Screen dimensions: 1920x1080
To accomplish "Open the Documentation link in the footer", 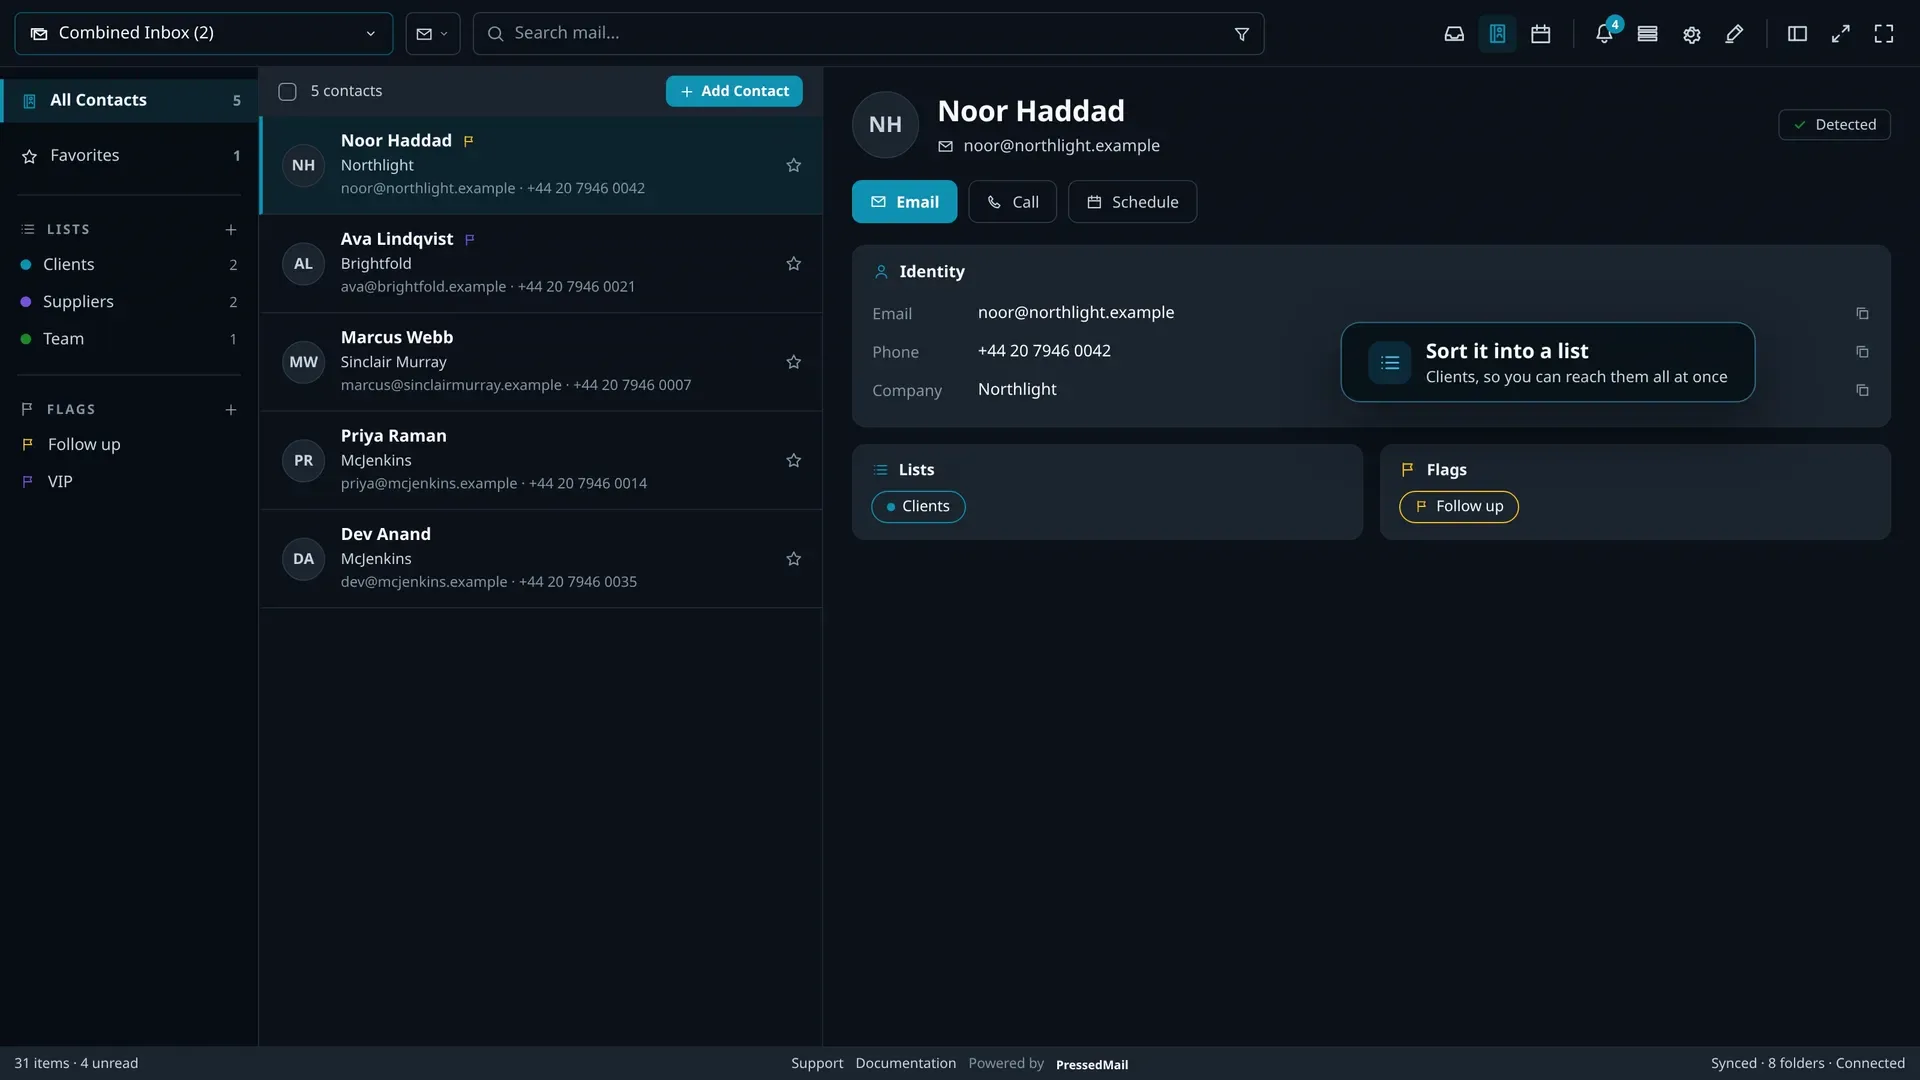I will pyautogui.click(x=905, y=1064).
